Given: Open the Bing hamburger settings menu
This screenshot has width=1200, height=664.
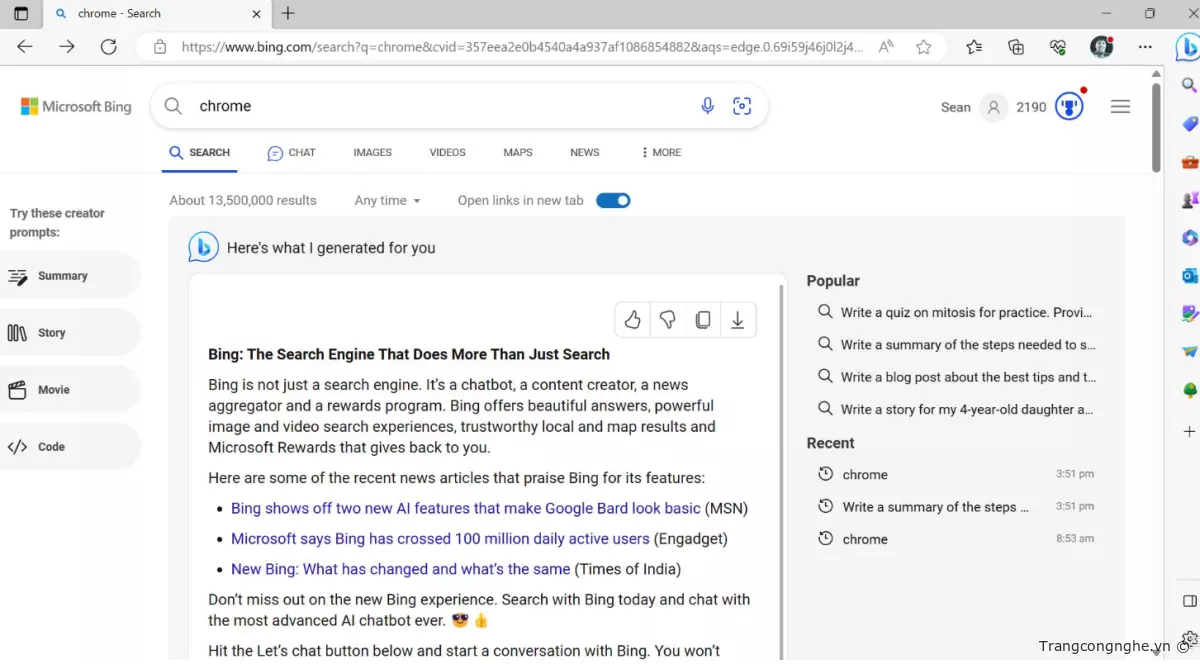Looking at the screenshot, I should tap(1120, 107).
